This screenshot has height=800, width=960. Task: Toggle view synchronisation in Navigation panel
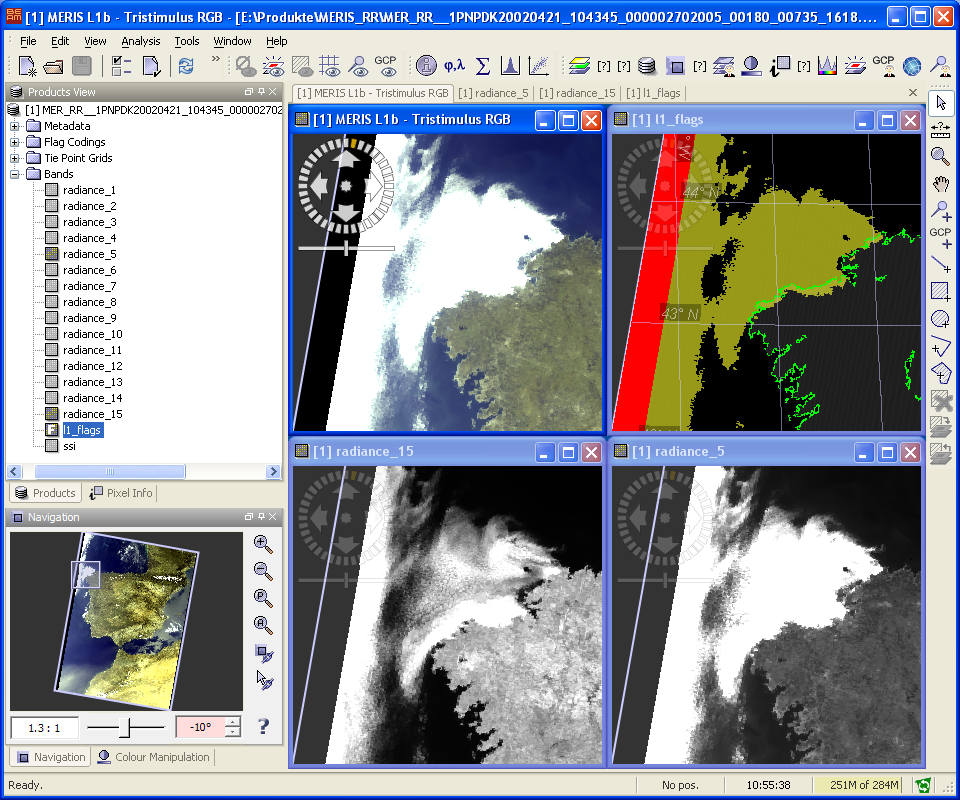pyautogui.click(x=263, y=652)
